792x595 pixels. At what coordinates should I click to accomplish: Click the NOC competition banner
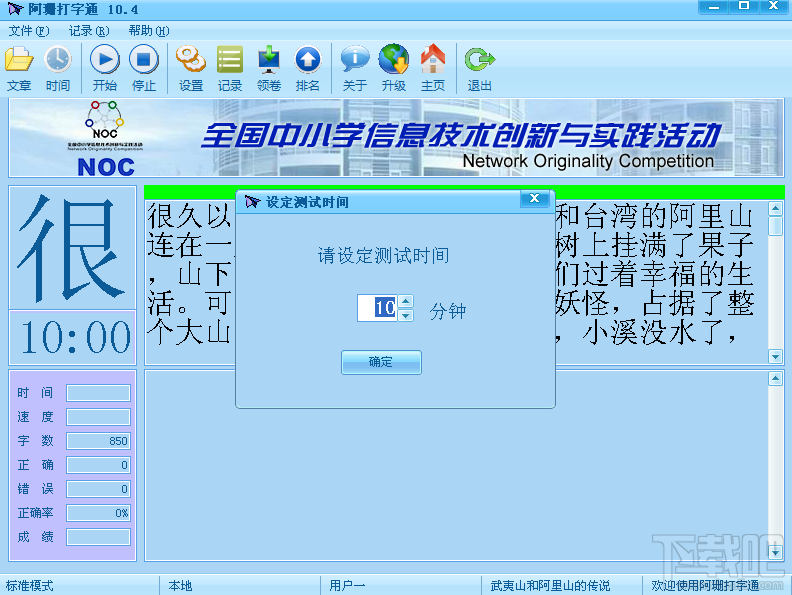tap(396, 138)
